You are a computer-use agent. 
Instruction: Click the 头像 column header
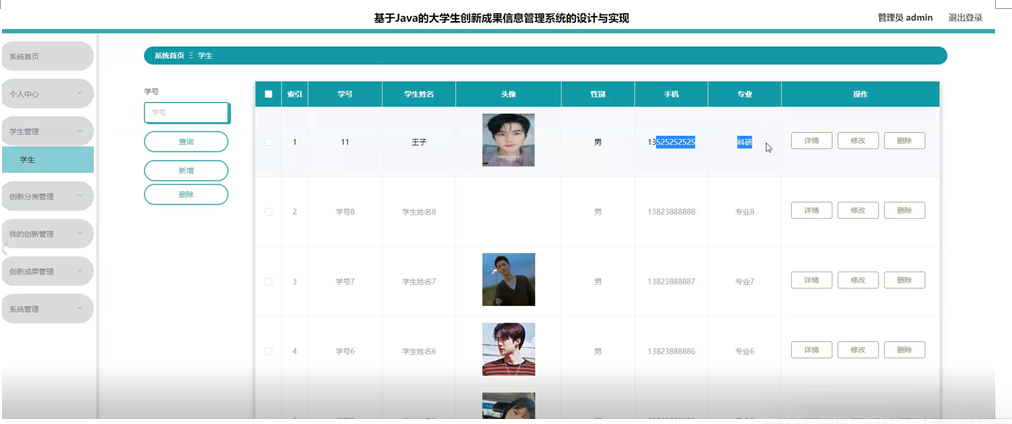point(509,94)
